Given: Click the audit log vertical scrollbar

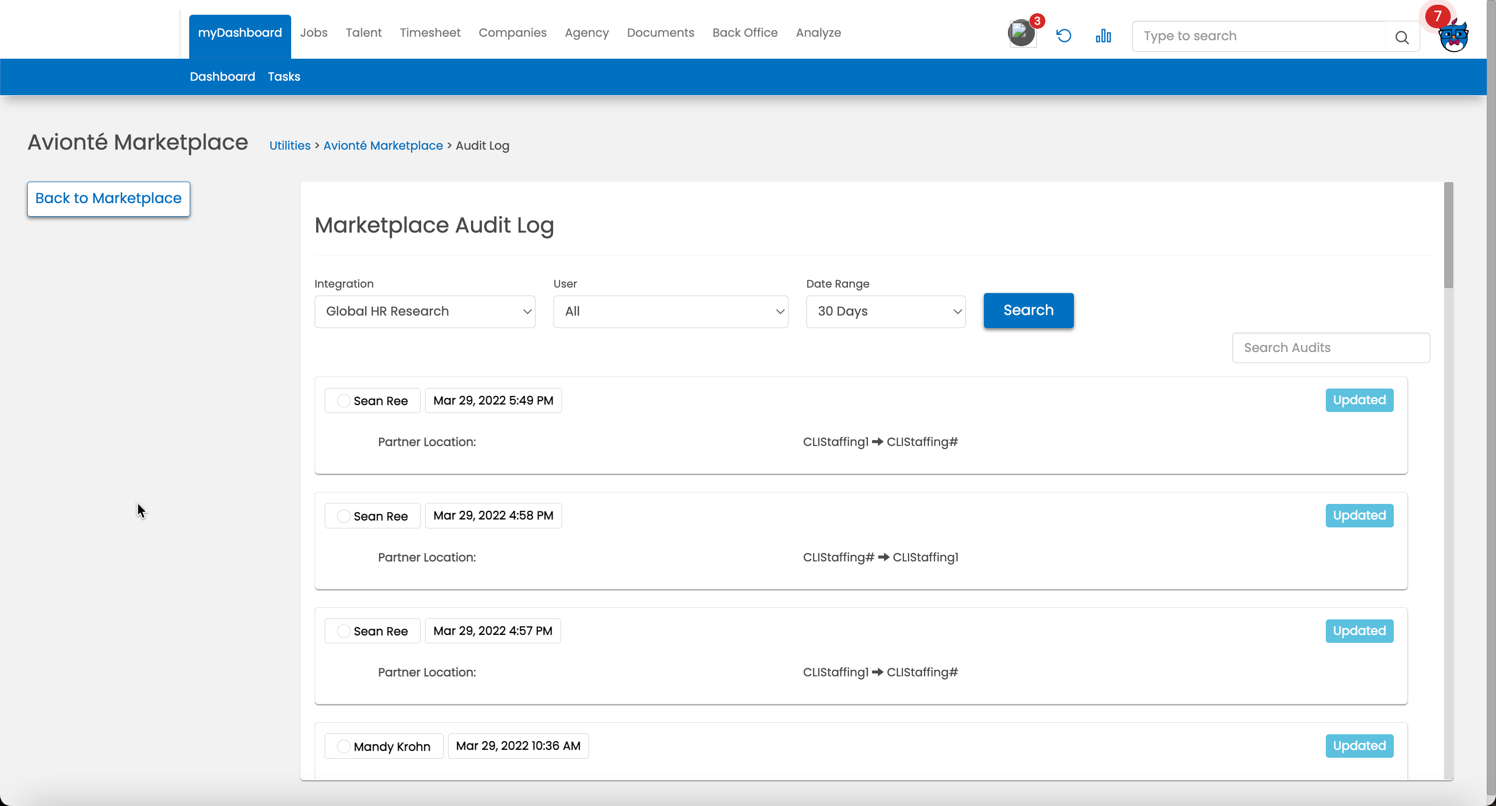Looking at the screenshot, I should click(1448, 236).
